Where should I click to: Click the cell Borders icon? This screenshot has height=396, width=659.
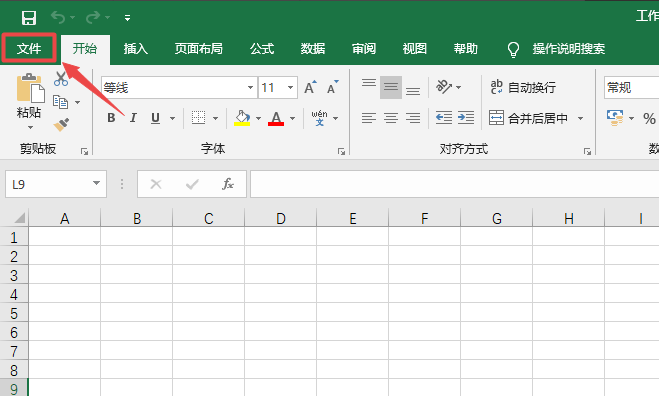click(198, 118)
